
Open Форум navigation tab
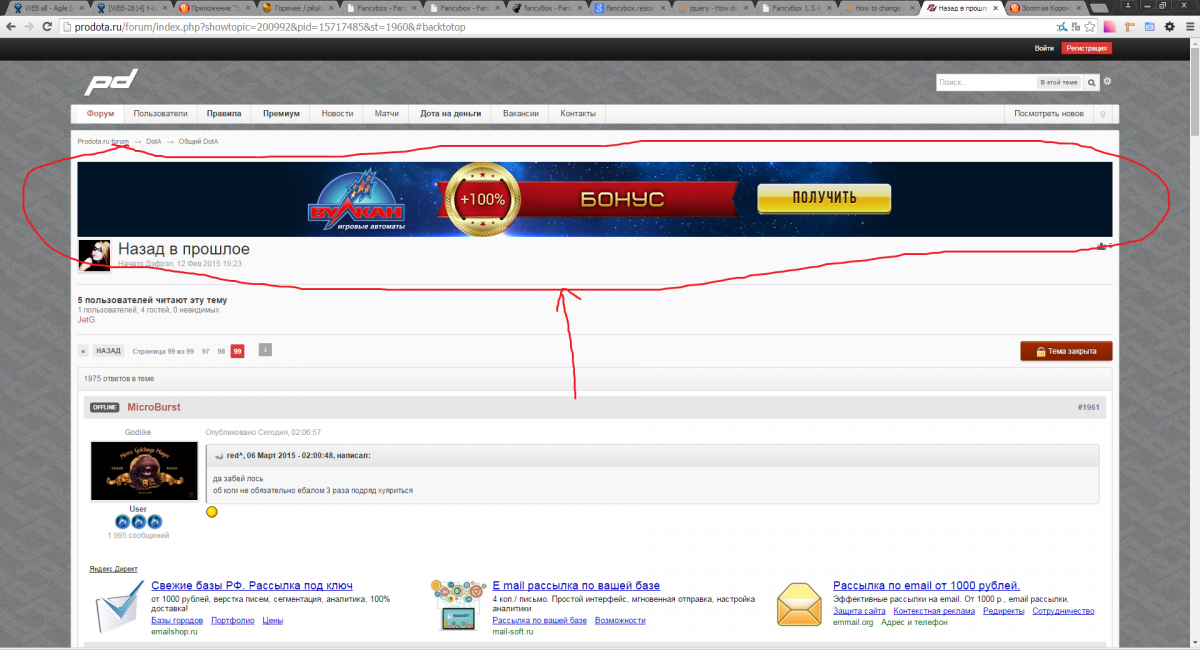pyautogui.click(x=99, y=114)
